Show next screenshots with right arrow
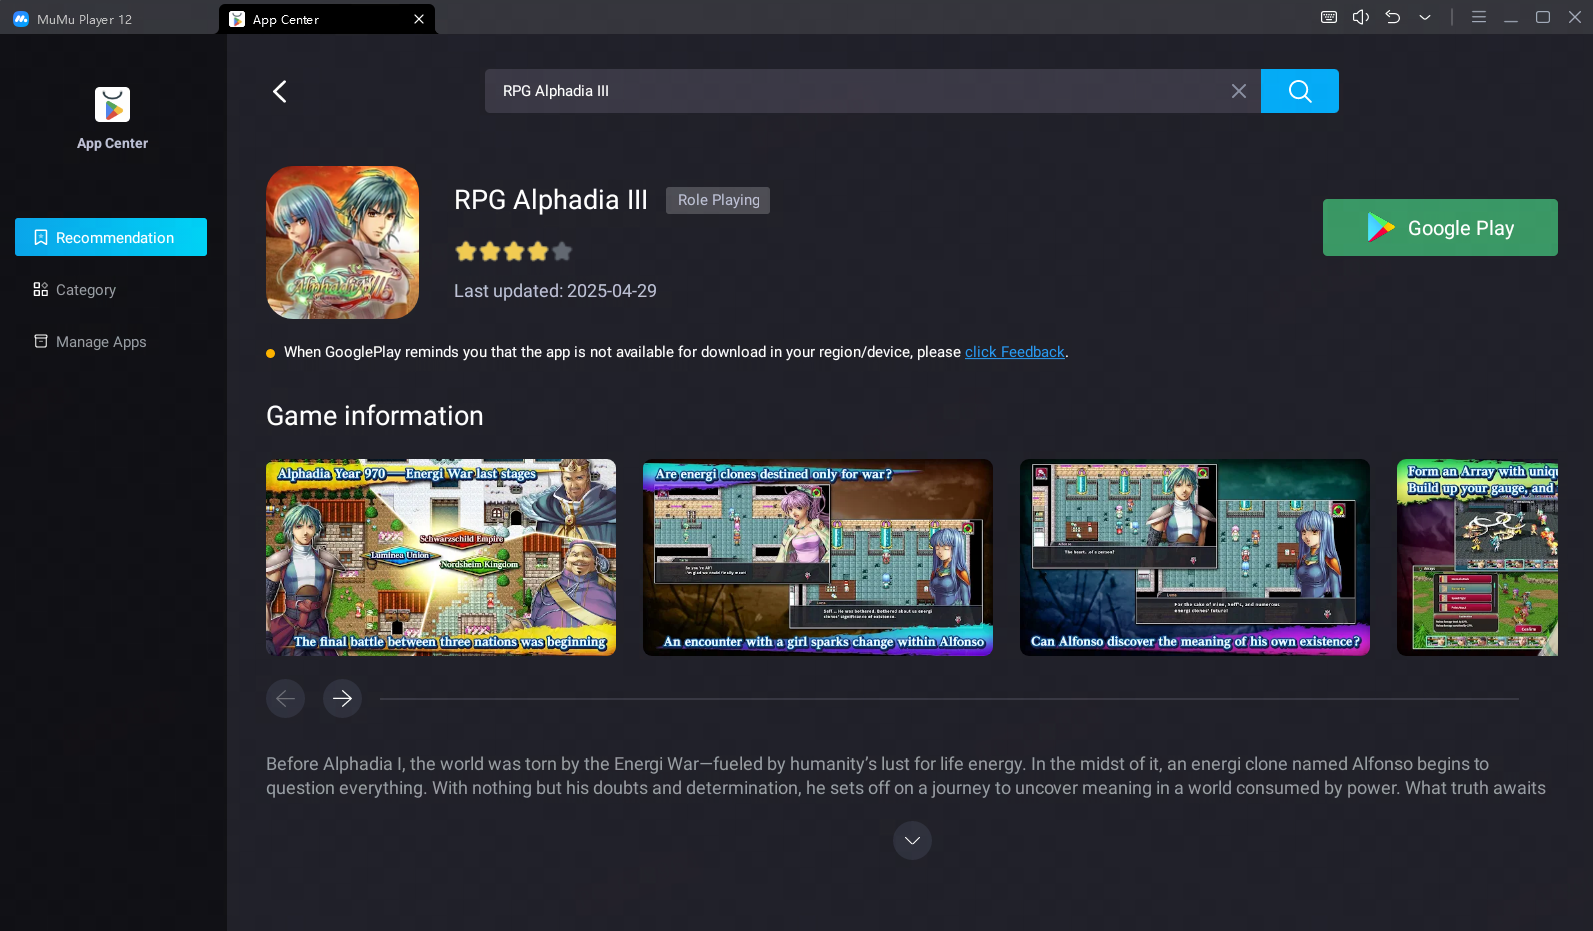Viewport: 1593px width, 931px height. (342, 698)
